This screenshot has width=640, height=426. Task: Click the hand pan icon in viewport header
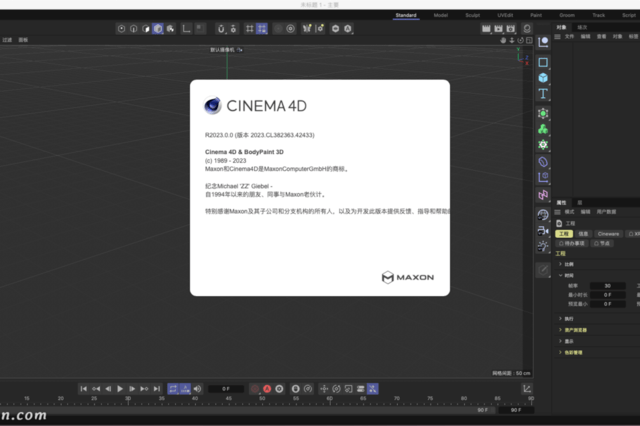[x=503, y=40]
